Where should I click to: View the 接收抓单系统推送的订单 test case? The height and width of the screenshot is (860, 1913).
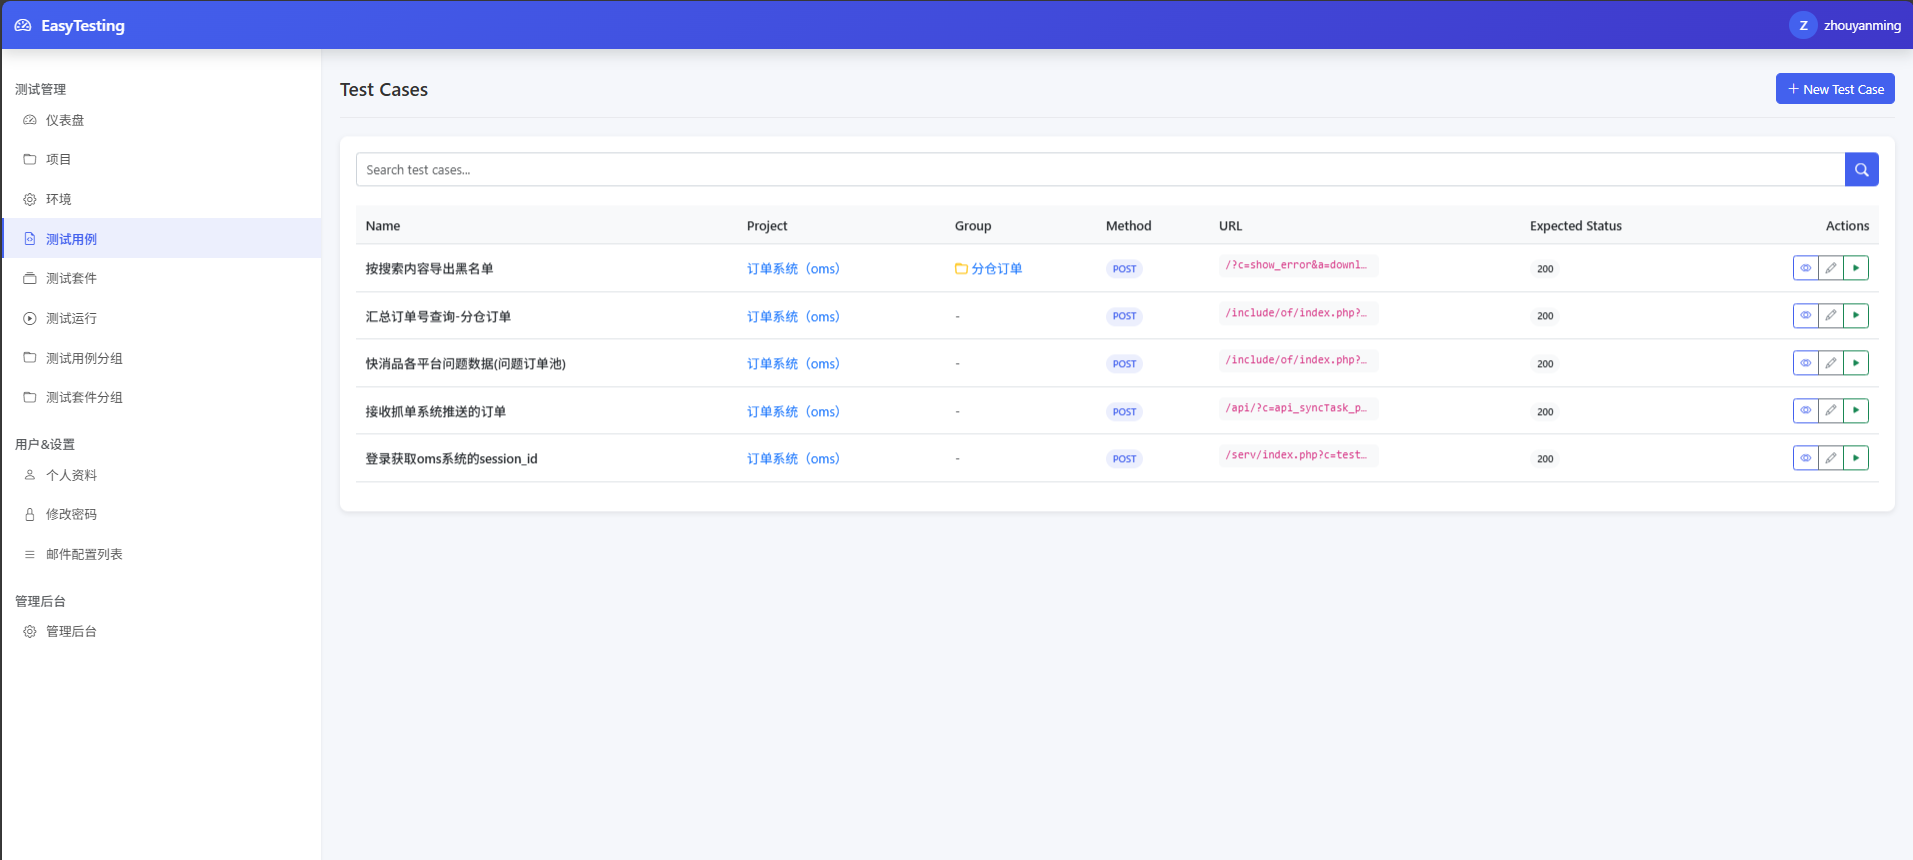(x=1805, y=410)
